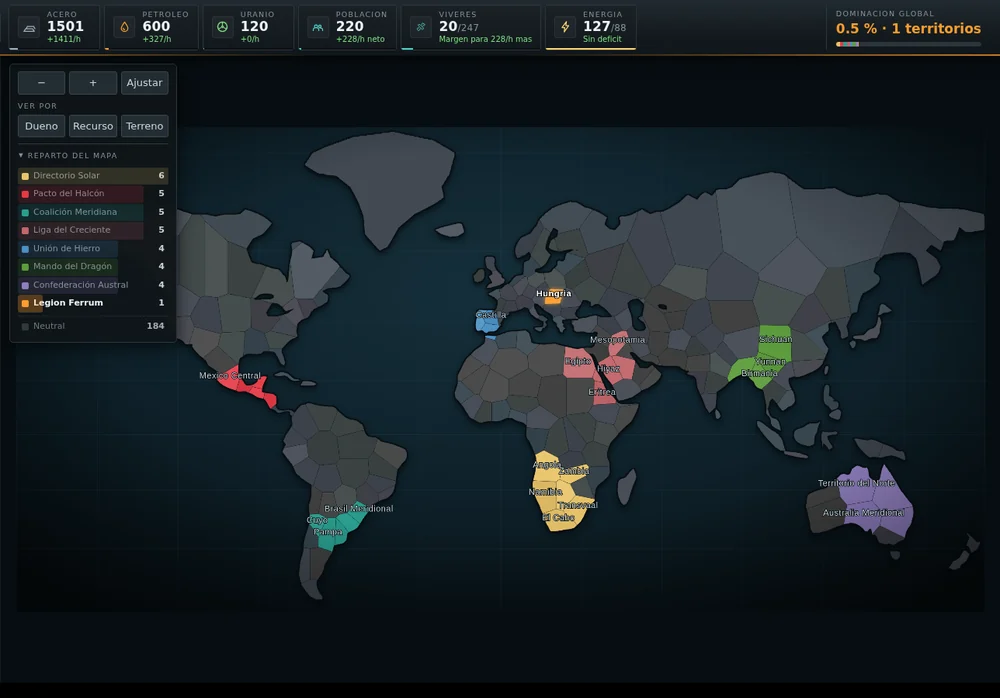Click the Poblacion people icon

pos(318,27)
